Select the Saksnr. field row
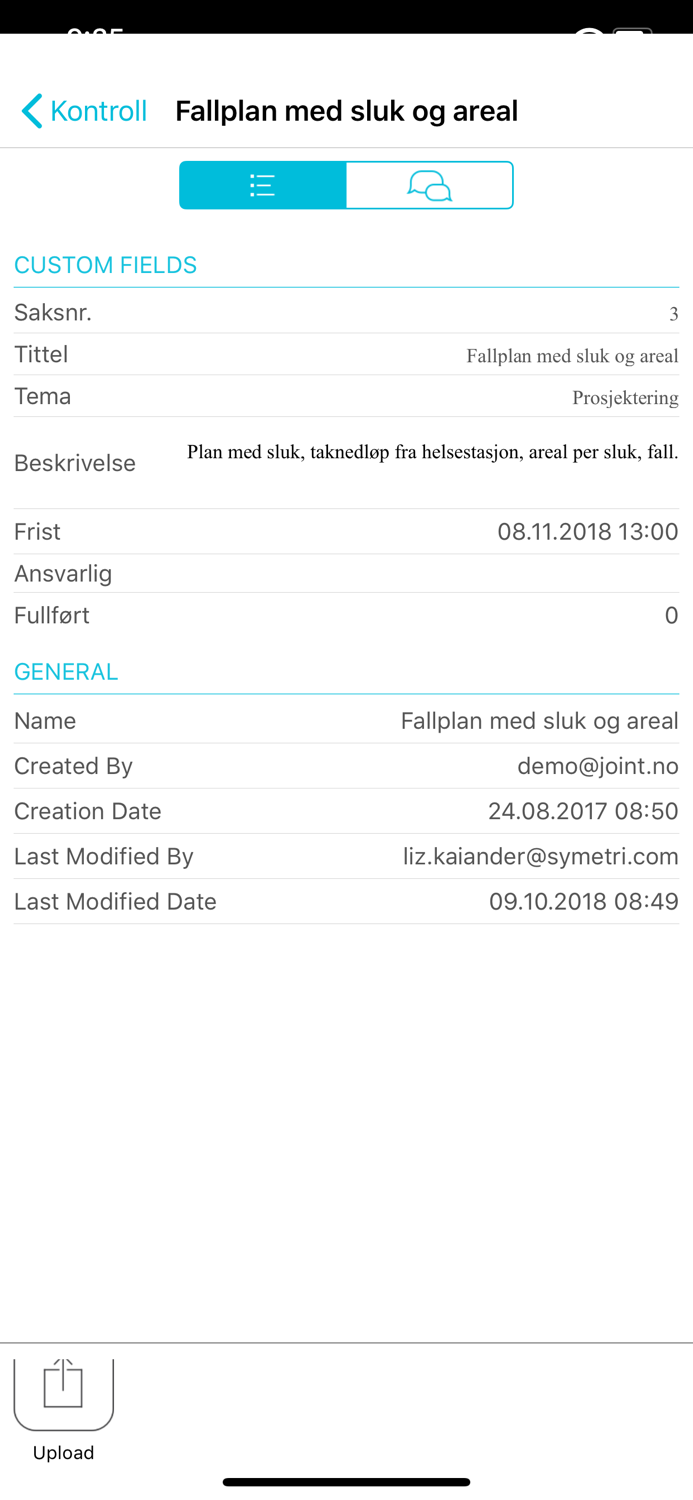Screen dimensions: 693x1500 click(x=346, y=312)
